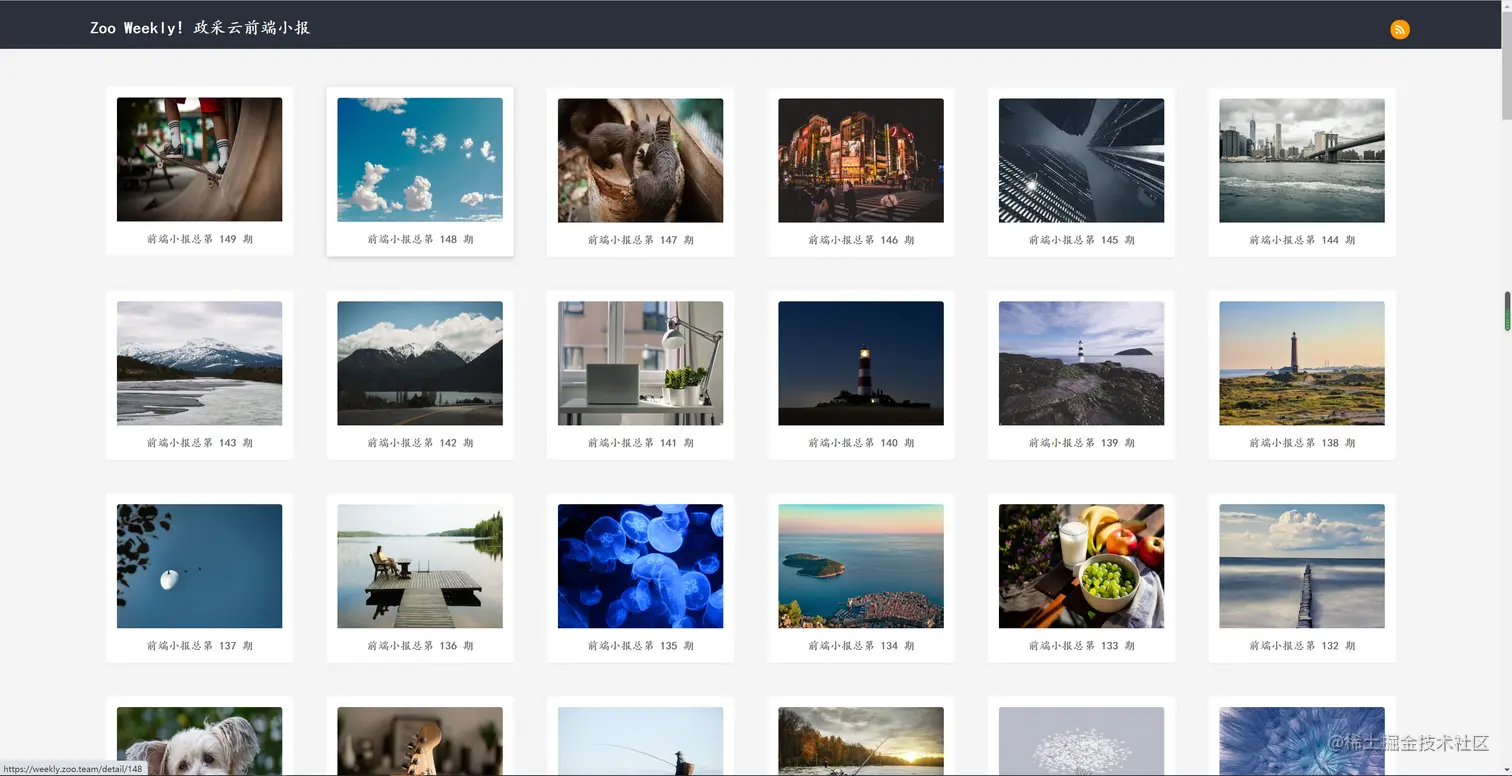Open the rocky coast lighthouse thumbnail, issue 139

click(x=1081, y=363)
